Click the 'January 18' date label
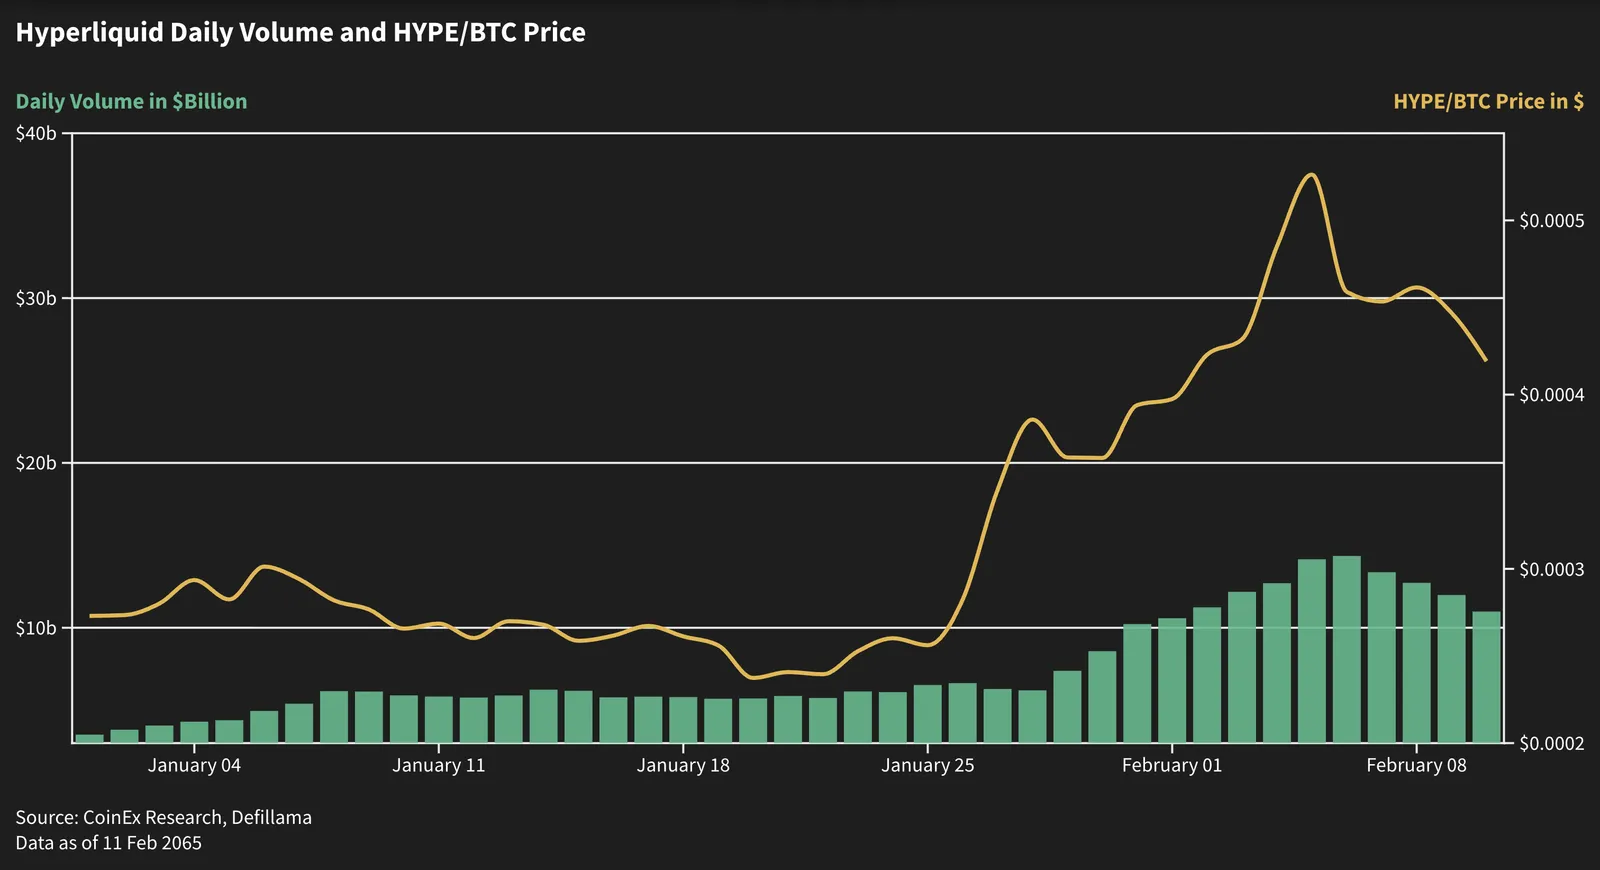 tap(683, 765)
